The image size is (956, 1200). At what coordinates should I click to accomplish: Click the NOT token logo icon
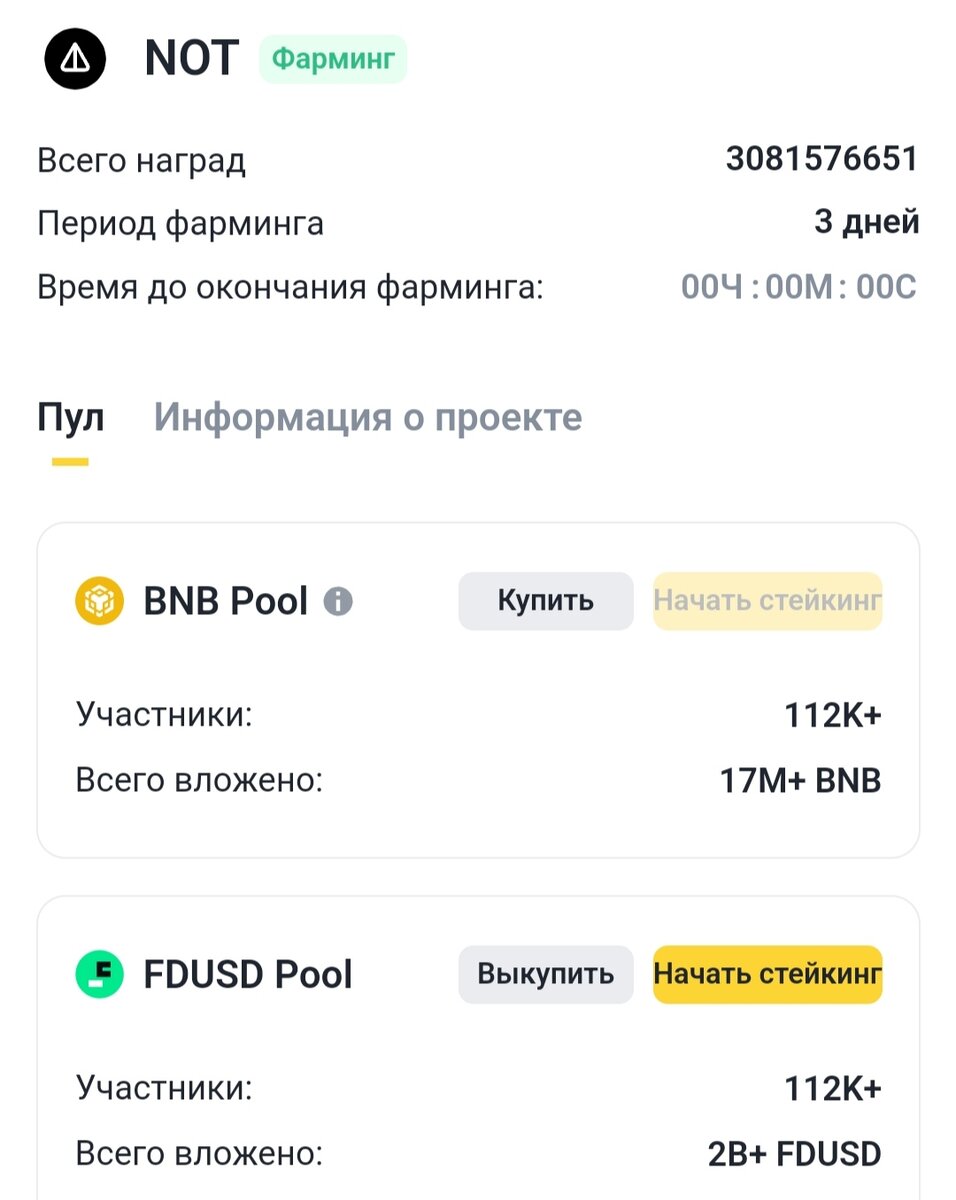75,59
